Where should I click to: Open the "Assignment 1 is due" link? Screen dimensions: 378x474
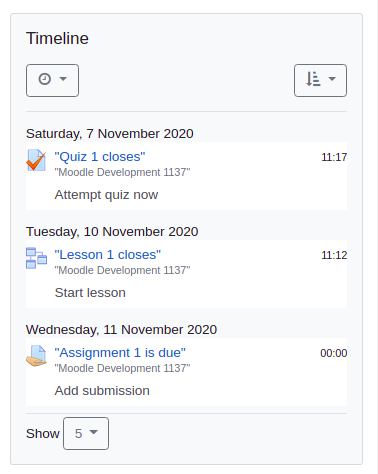point(120,353)
